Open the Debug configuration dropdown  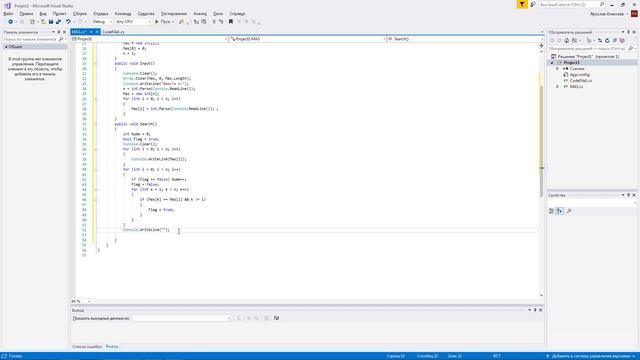[102, 22]
